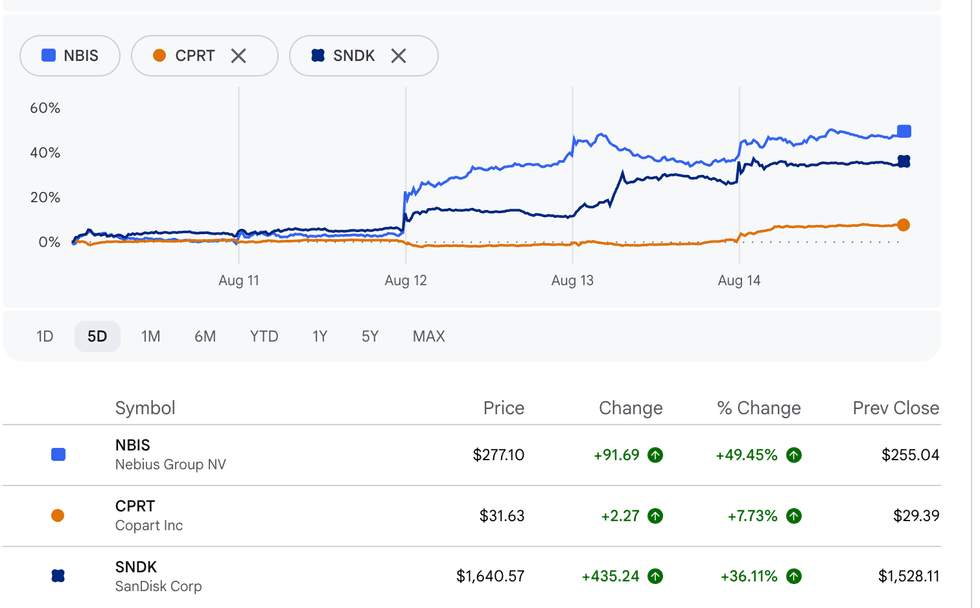Click SNDK previous close $1,528.11
Viewport: 980px width, 608px height.
click(909, 576)
